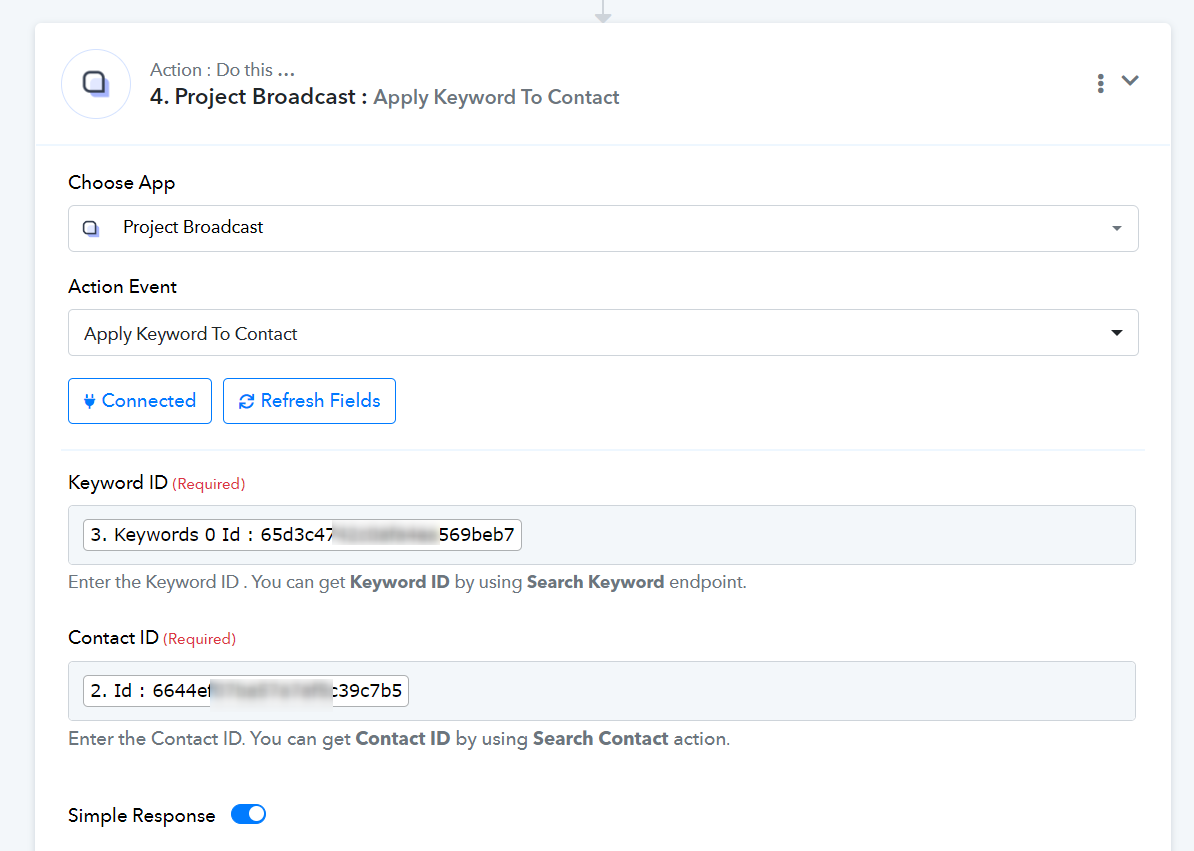
Task: Click the Keyword ID input field
Action: pos(602,535)
